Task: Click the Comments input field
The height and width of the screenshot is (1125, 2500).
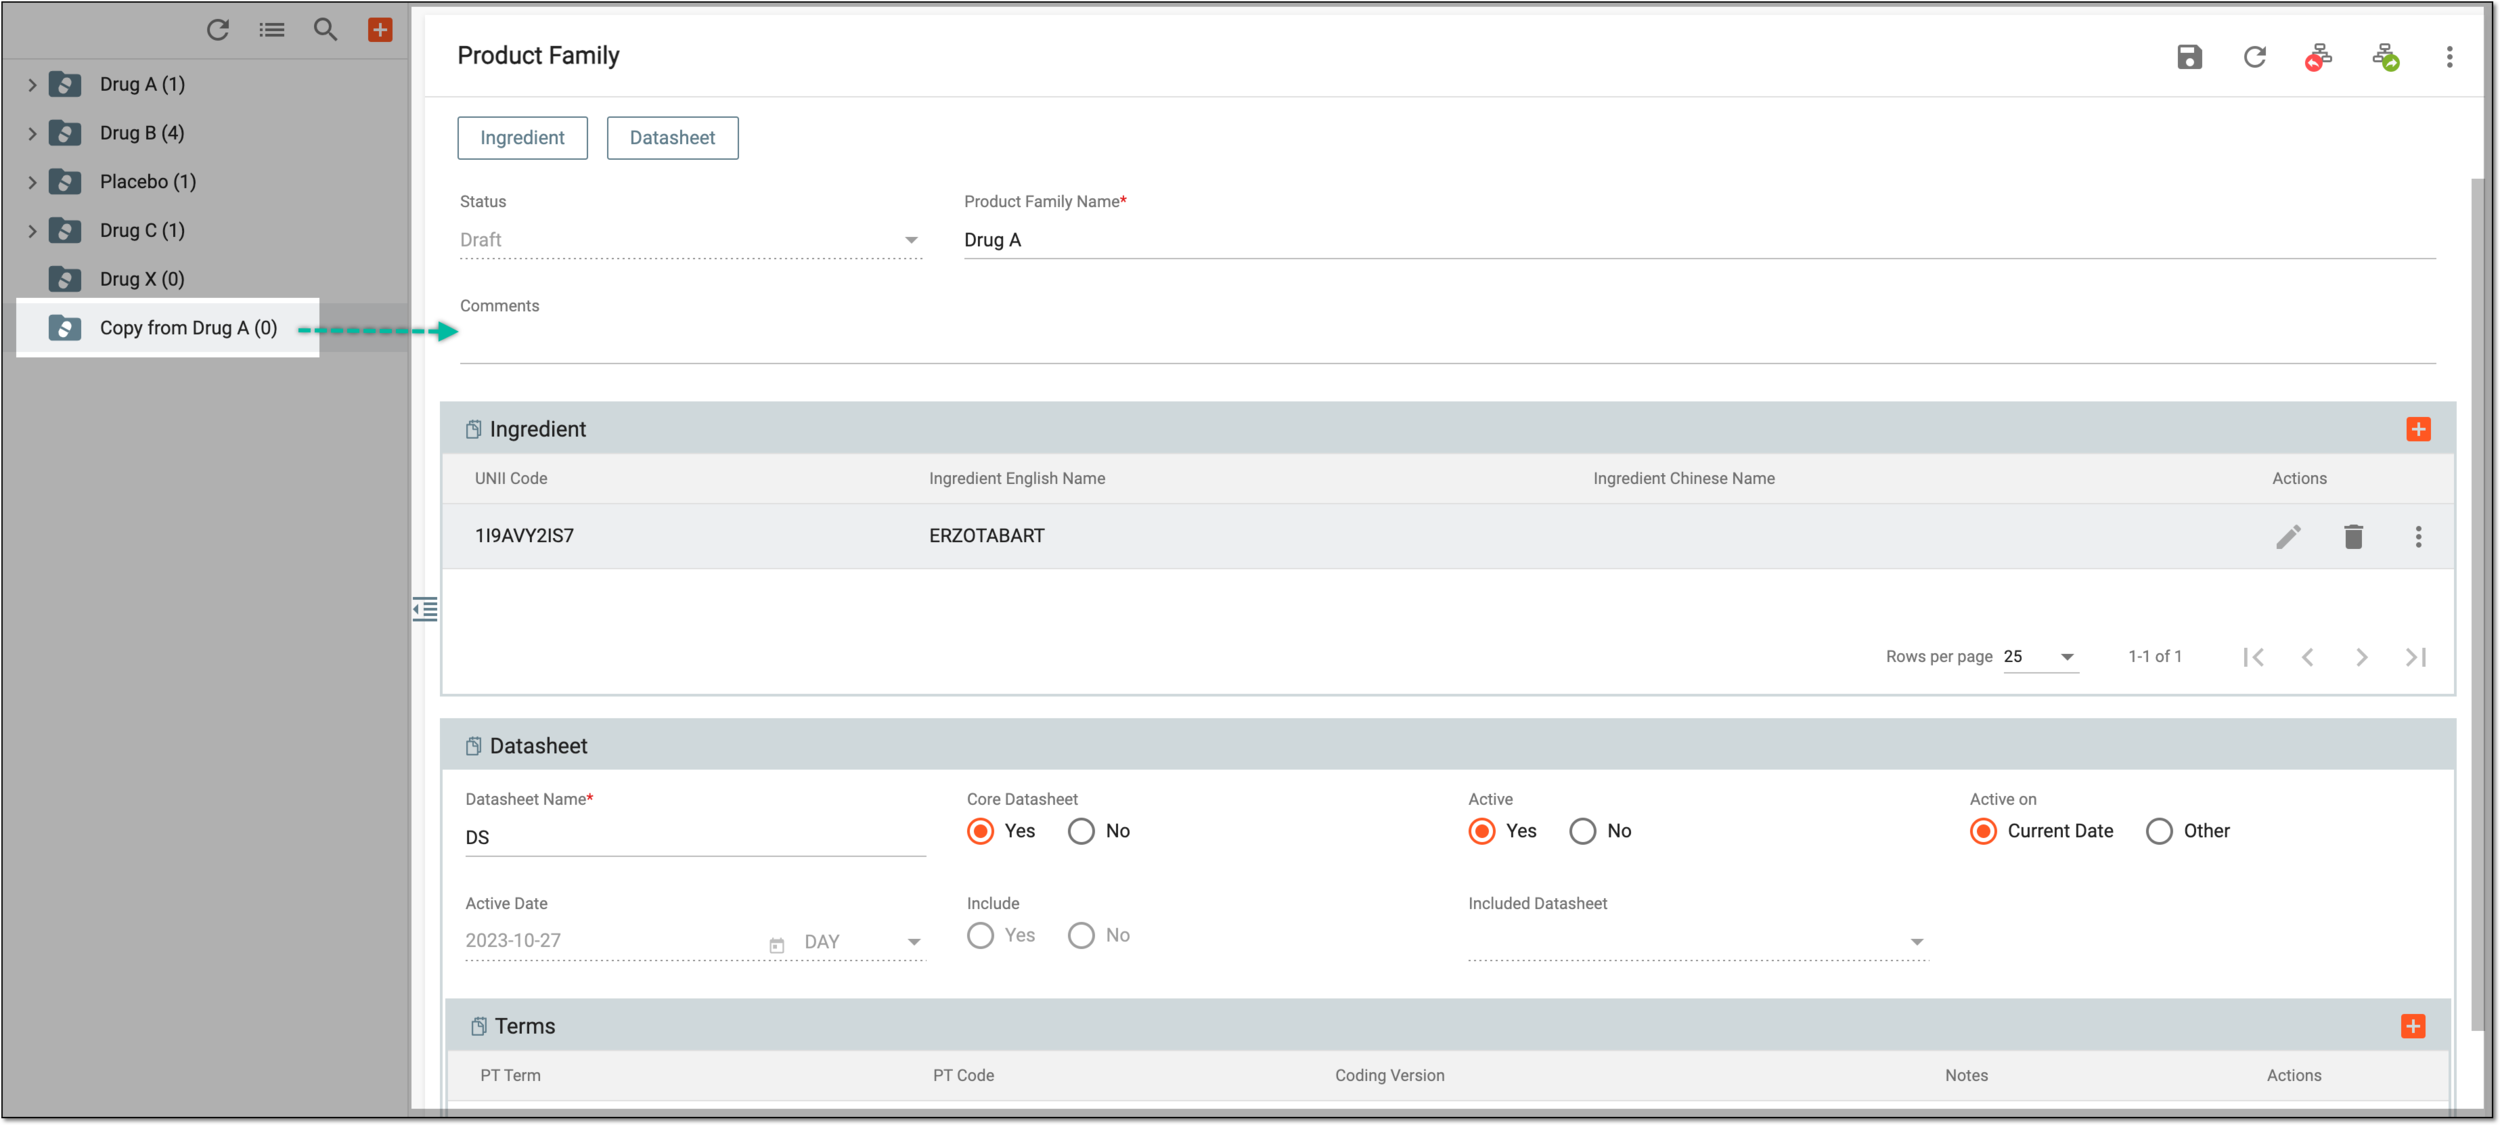Action: click(x=1447, y=343)
